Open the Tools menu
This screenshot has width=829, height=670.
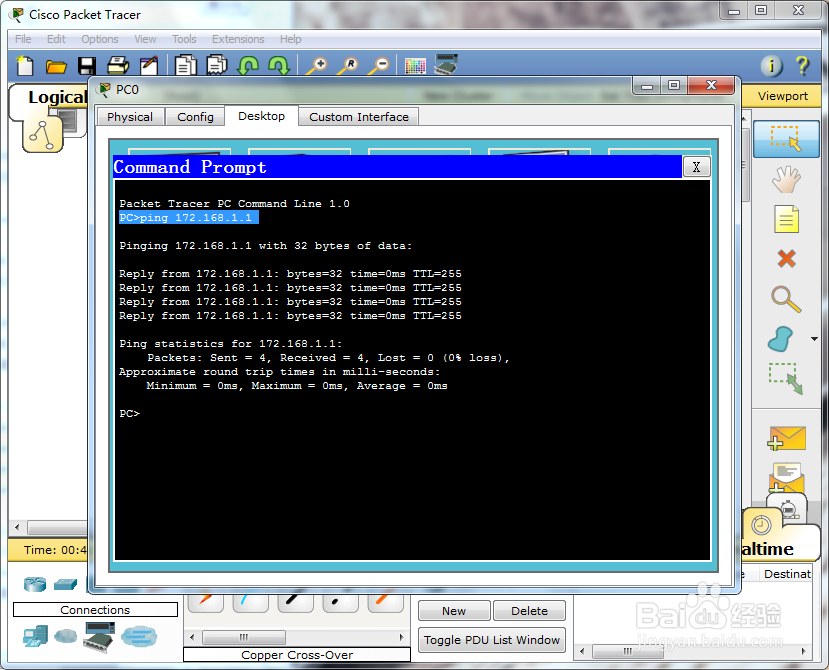(184, 39)
